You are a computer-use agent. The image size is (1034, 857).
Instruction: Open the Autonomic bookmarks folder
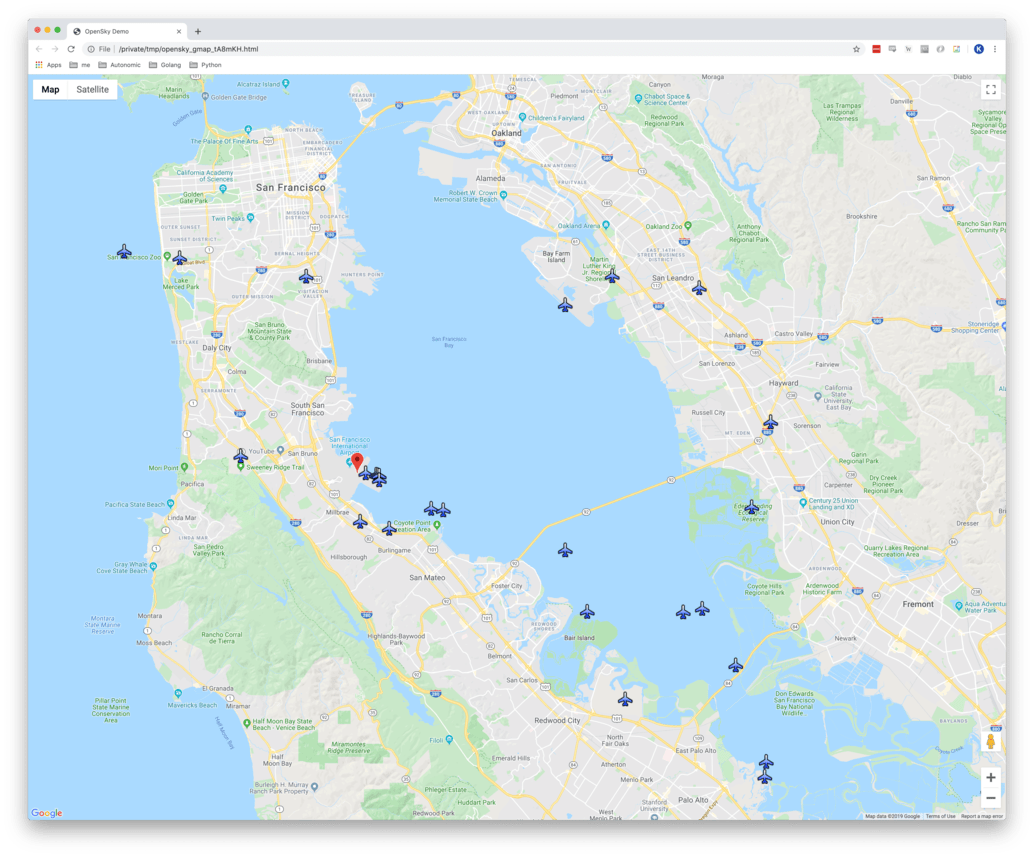[119, 65]
